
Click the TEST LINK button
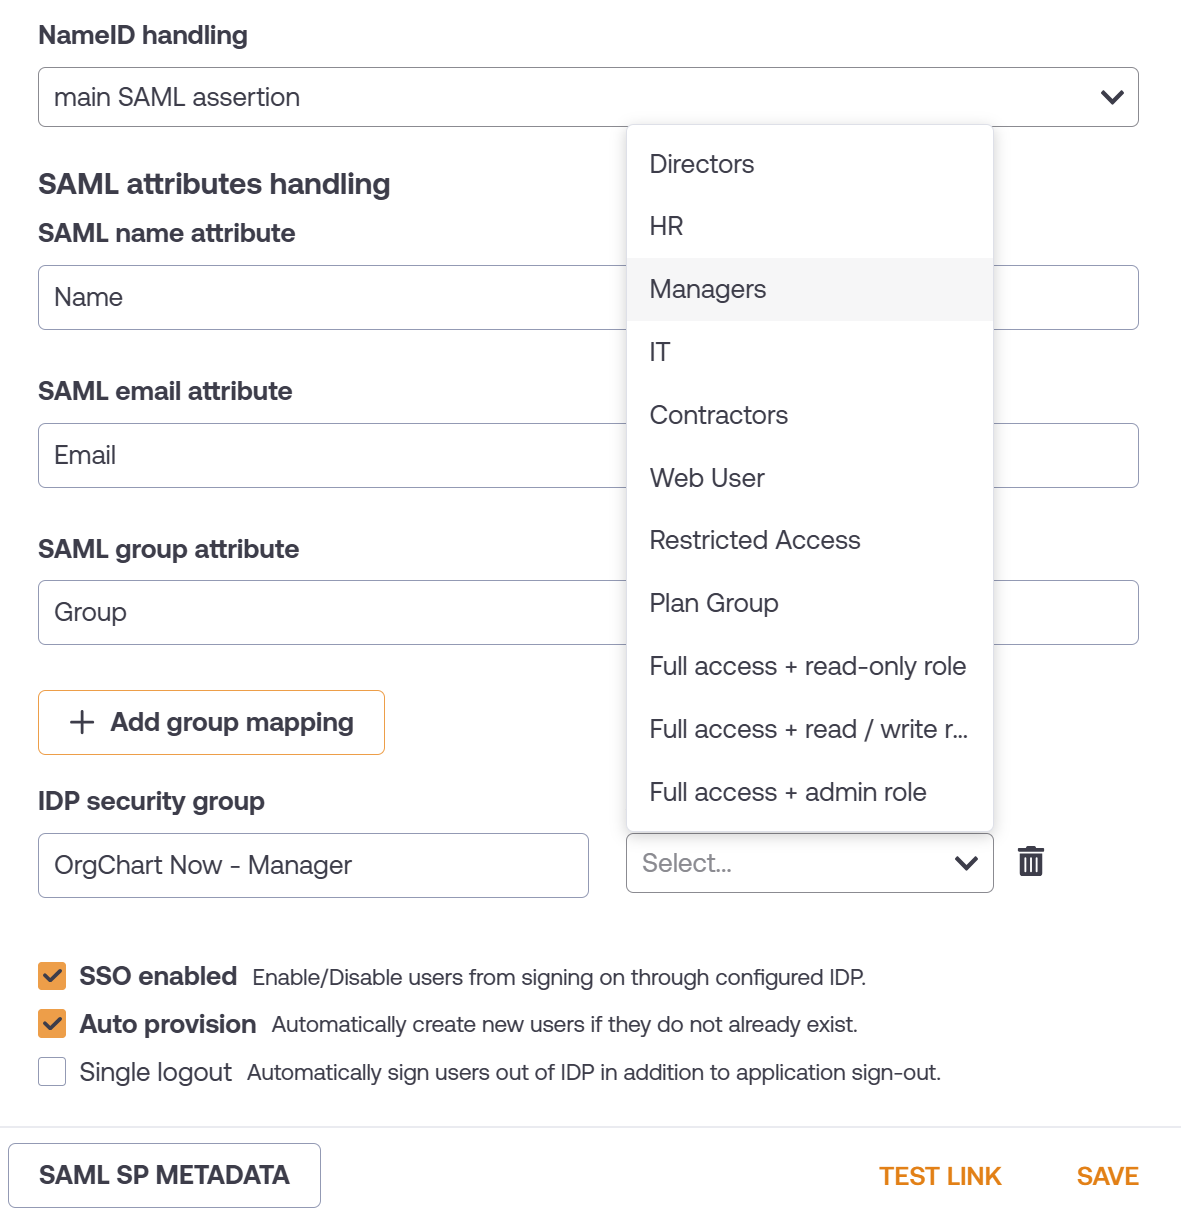click(940, 1176)
